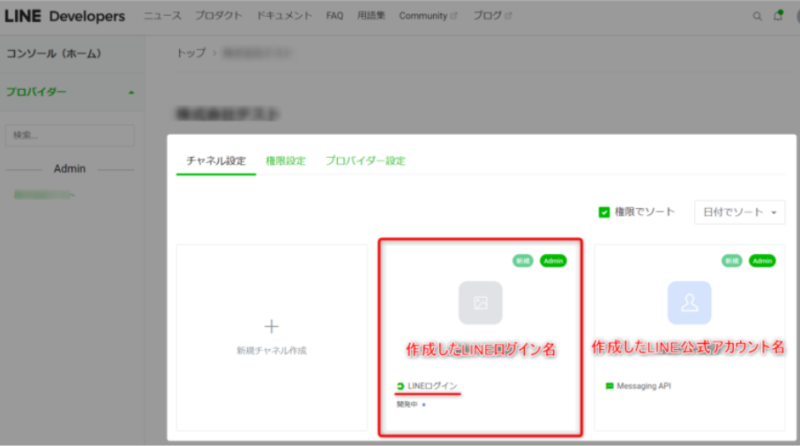Collapse the プロバイダー sidebar section
This screenshot has height=446, width=800.
[131, 92]
